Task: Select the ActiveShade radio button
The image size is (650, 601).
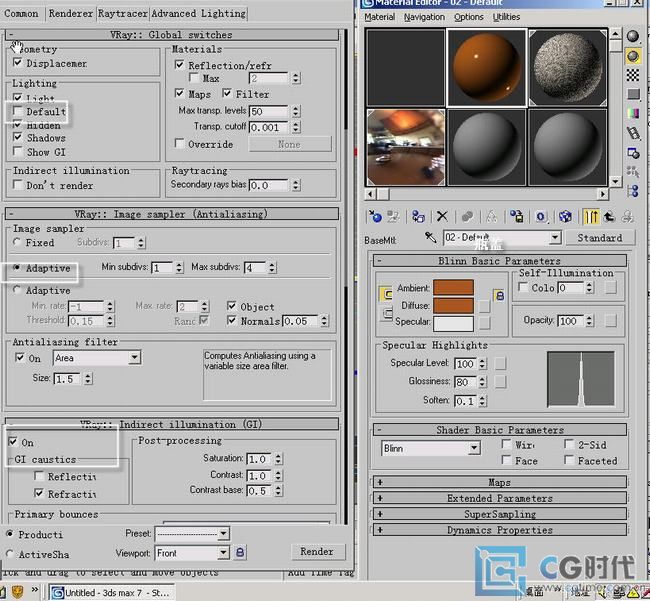Action: (10, 554)
